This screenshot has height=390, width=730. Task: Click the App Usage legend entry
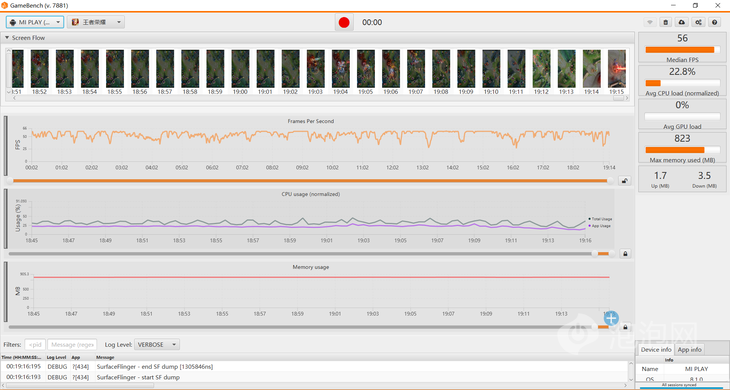[x=599, y=226]
